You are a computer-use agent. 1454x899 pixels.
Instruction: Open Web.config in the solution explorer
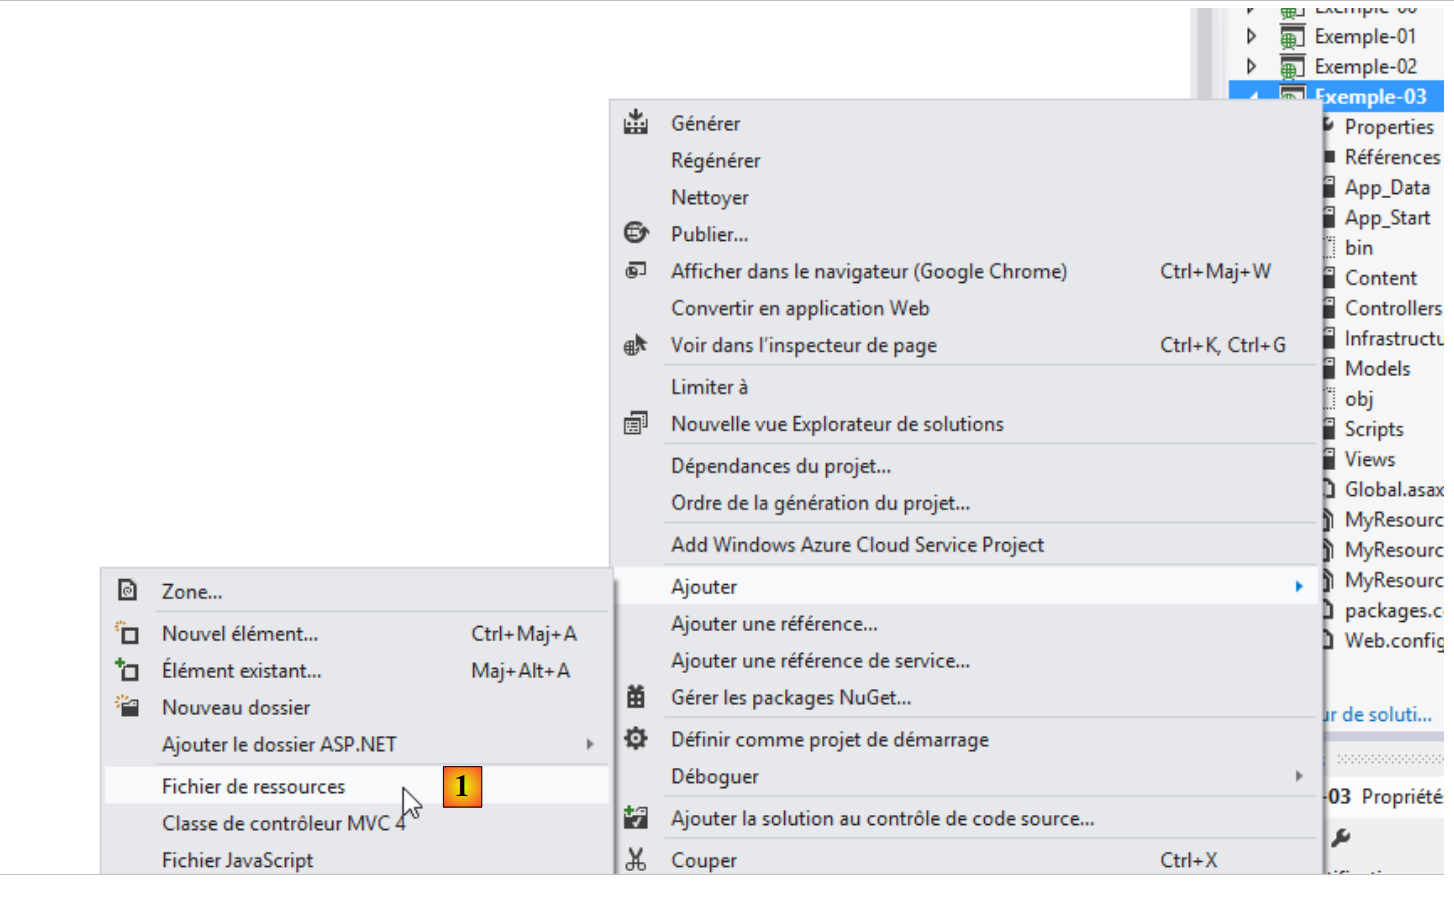[1392, 640]
